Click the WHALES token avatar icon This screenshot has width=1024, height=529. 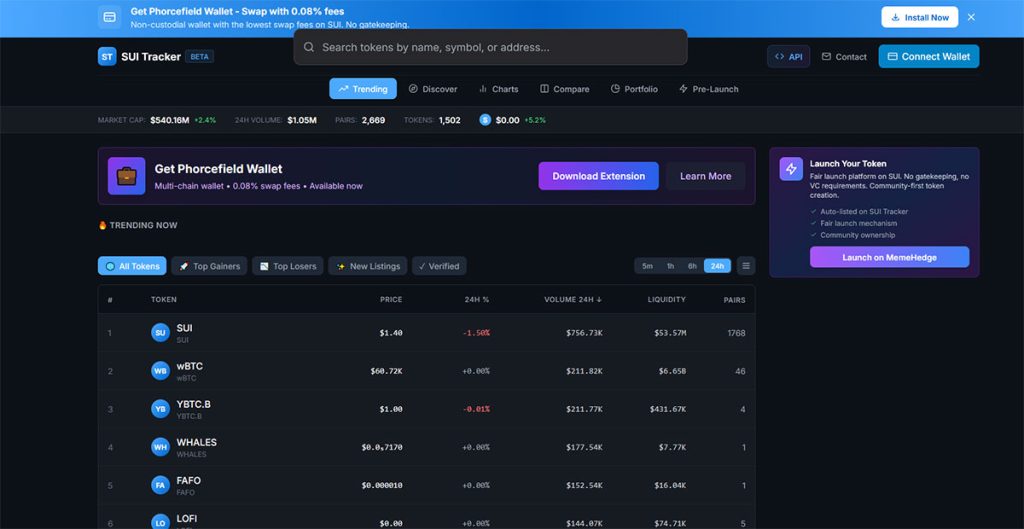(x=160, y=447)
